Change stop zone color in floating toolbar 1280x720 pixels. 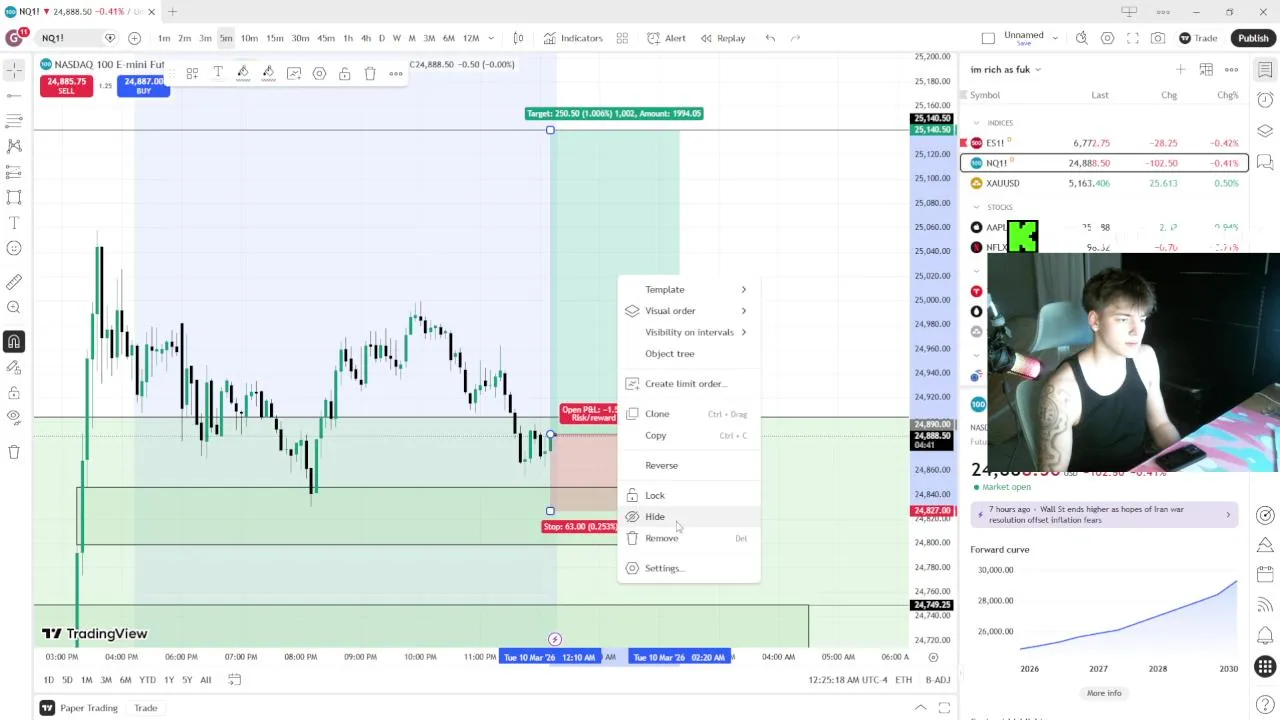click(x=268, y=73)
